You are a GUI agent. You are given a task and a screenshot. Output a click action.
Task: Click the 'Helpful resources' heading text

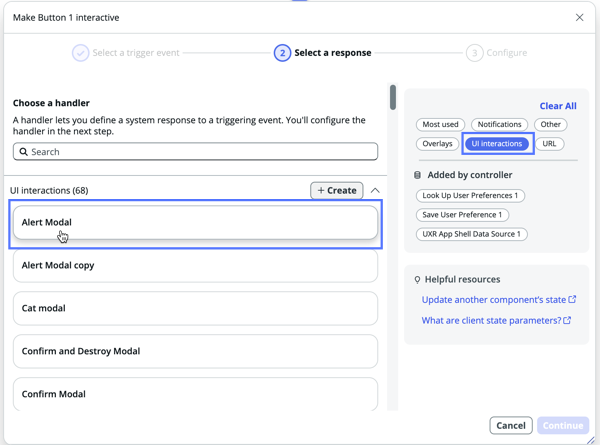[x=462, y=280]
